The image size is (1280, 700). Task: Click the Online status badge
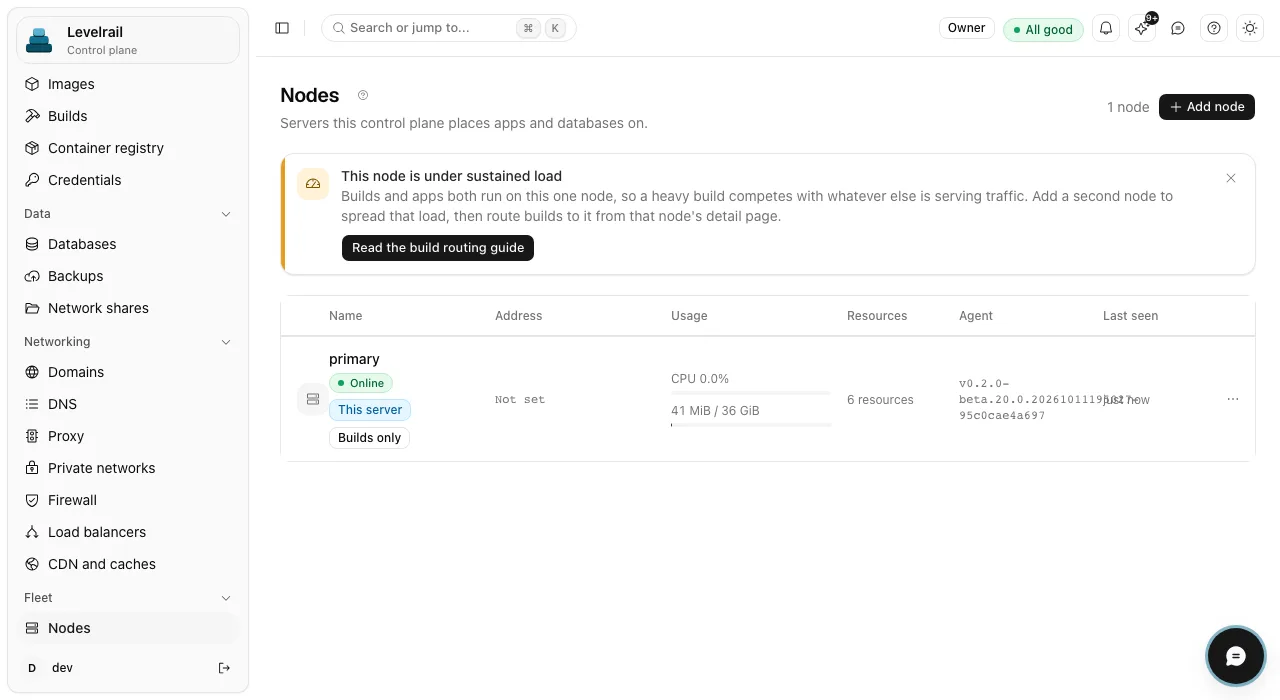pyautogui.click(x=361, y=383)
